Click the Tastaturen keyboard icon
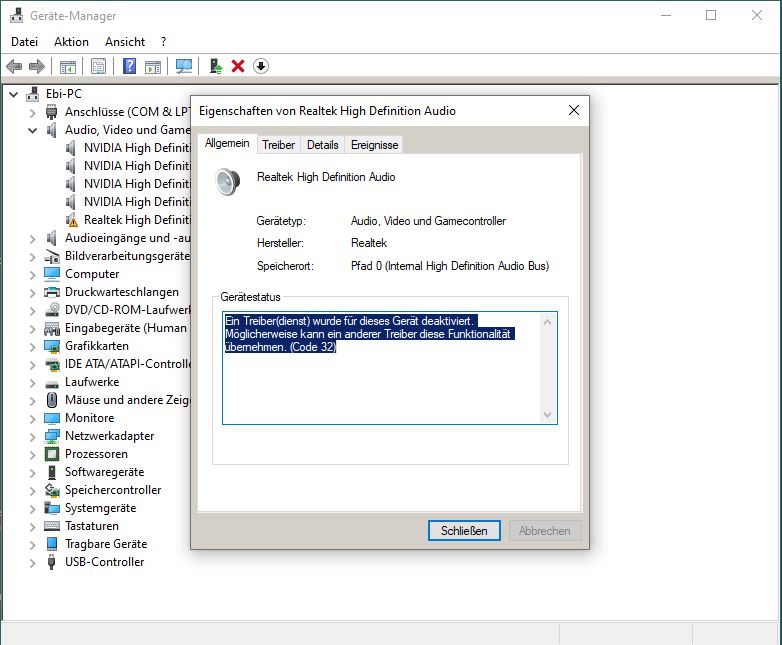Viewport: 782px width, 645px height. (52, 526)
